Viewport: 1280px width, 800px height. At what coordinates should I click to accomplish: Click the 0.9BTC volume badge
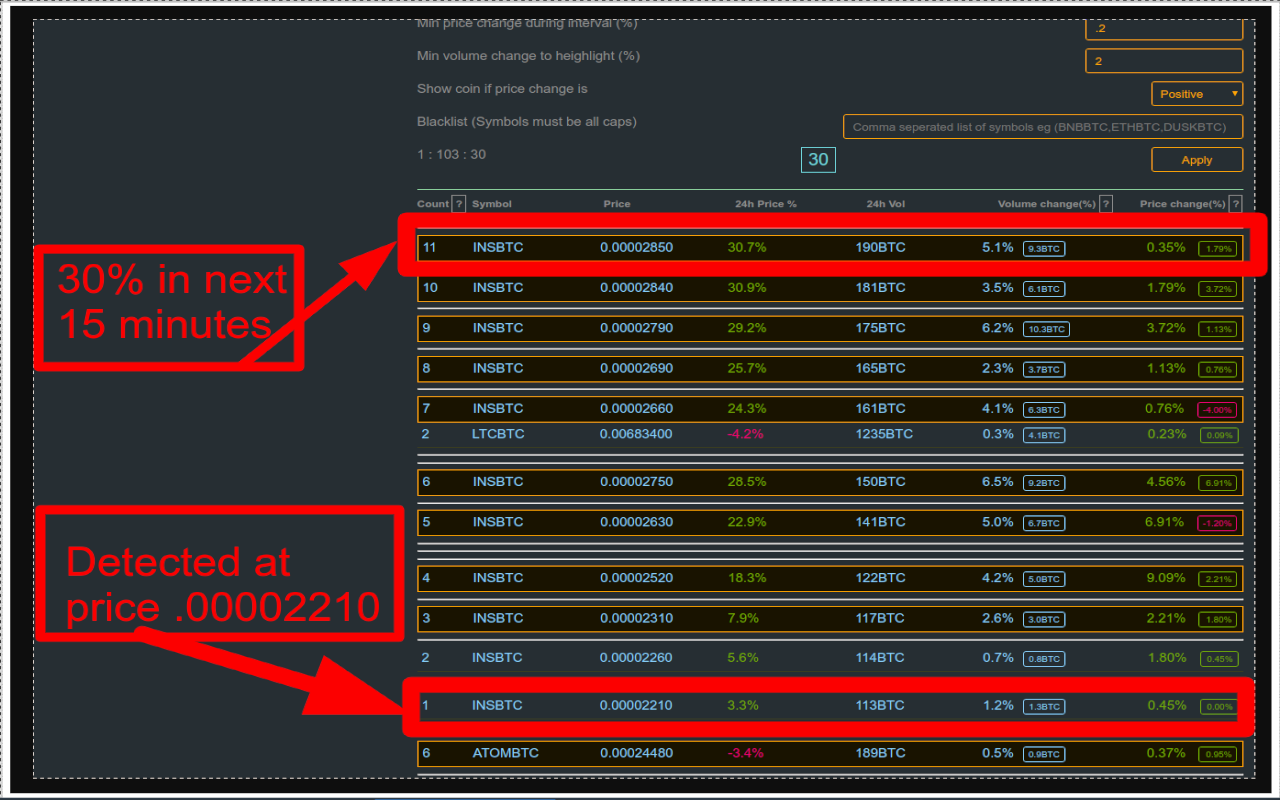pos(1044,754)
